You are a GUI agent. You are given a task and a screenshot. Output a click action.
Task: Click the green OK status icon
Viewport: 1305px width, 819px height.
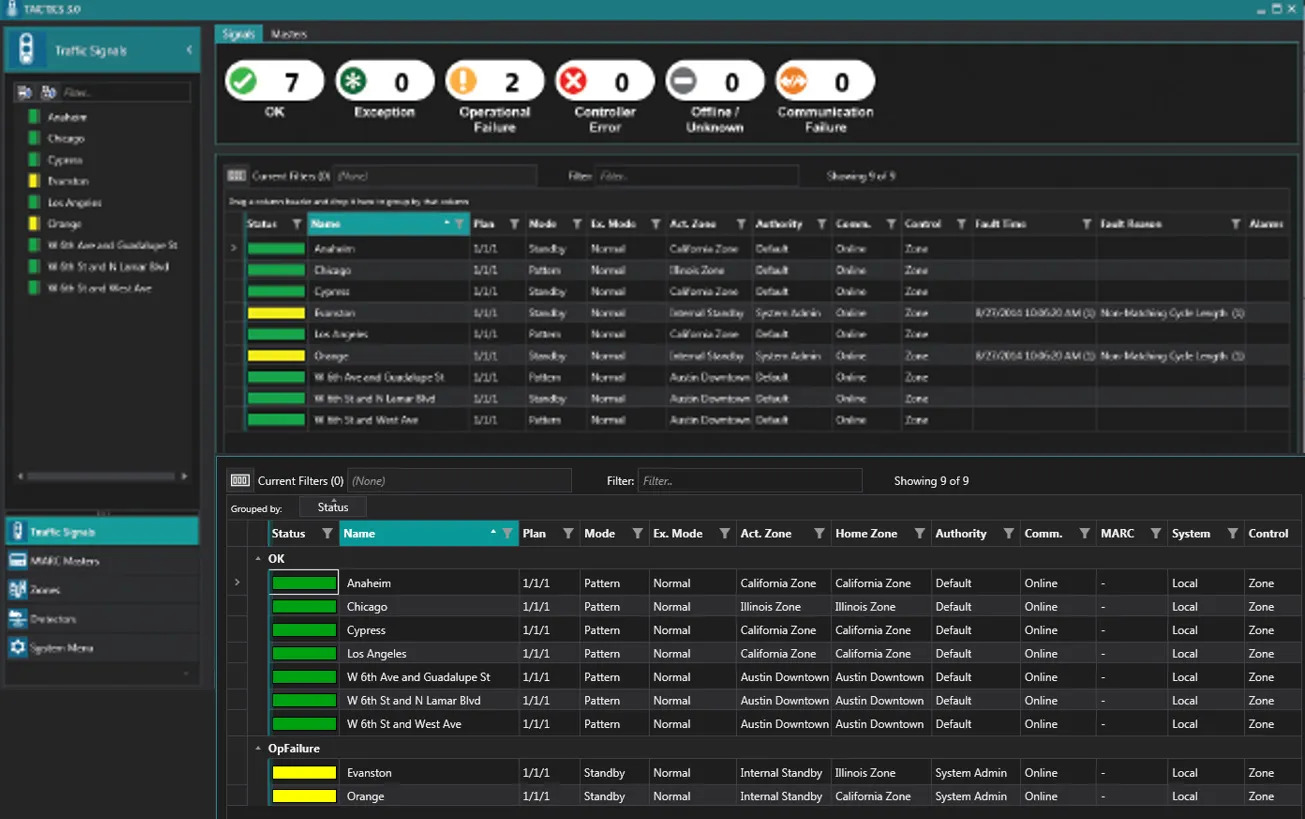coord(244,79)
